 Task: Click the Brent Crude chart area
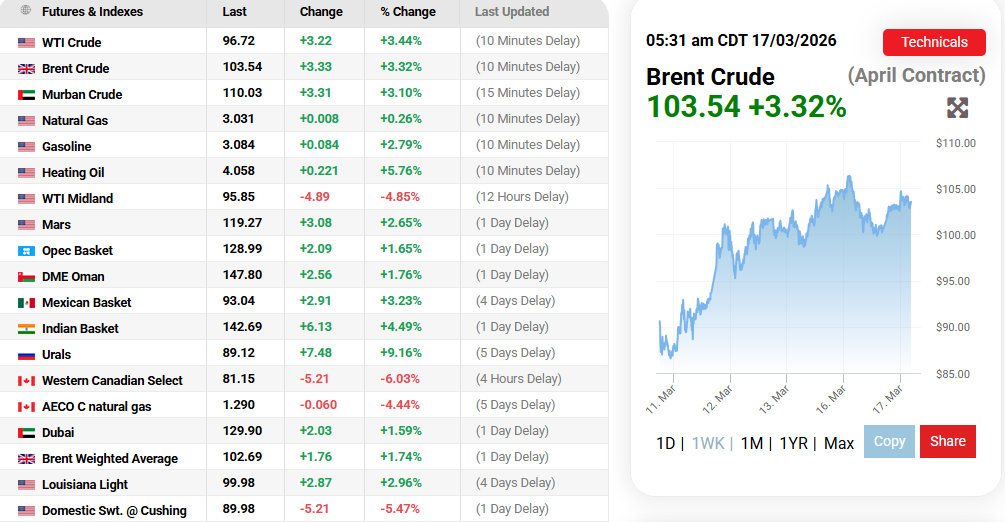point(788,257)
